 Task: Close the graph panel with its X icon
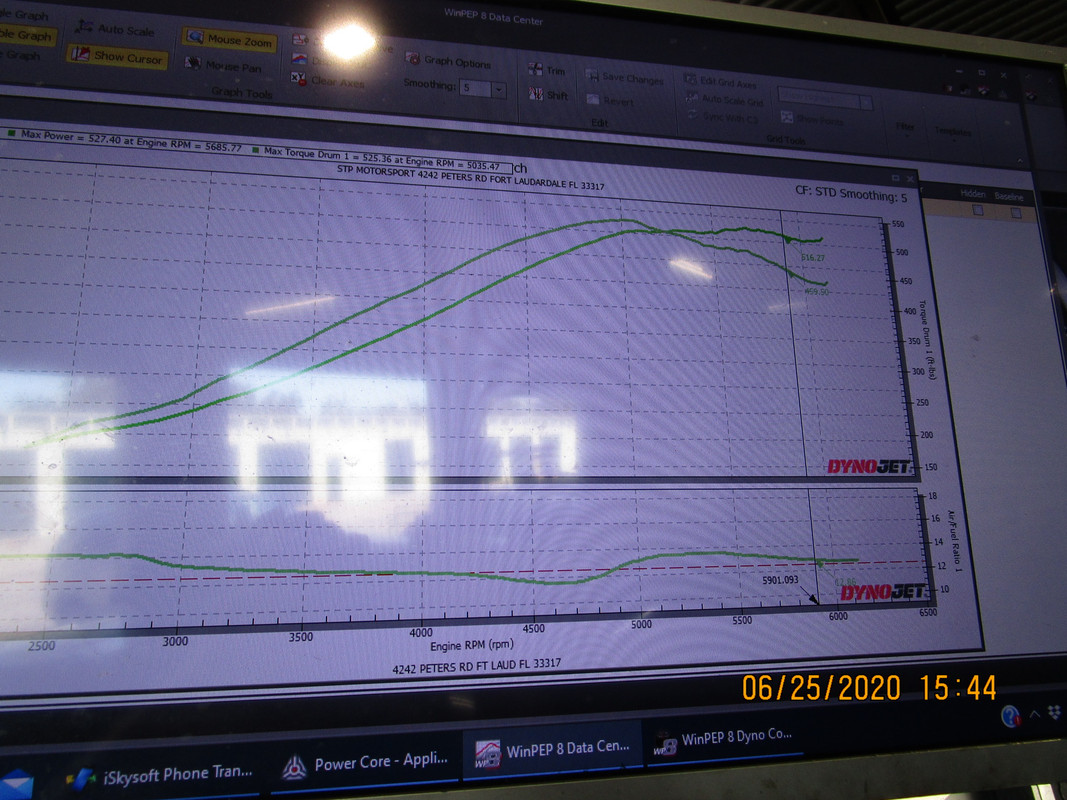click(910, 179)
